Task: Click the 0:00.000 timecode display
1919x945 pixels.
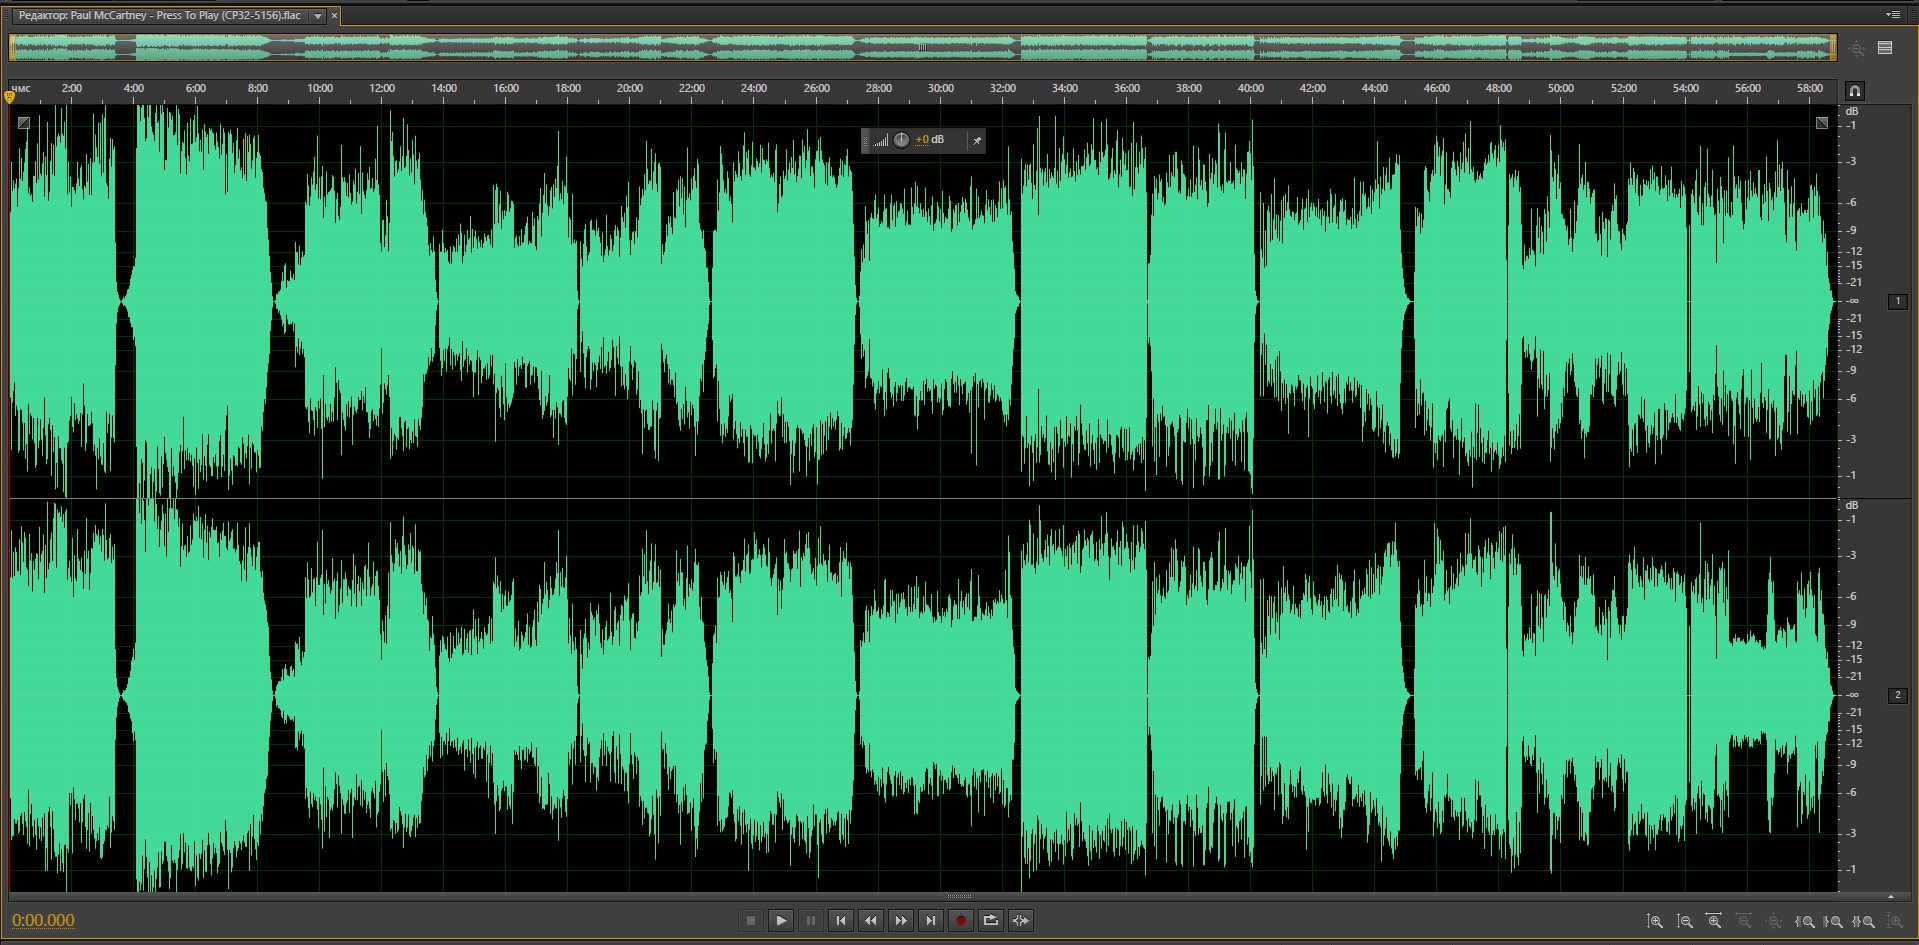Action: 43,921
